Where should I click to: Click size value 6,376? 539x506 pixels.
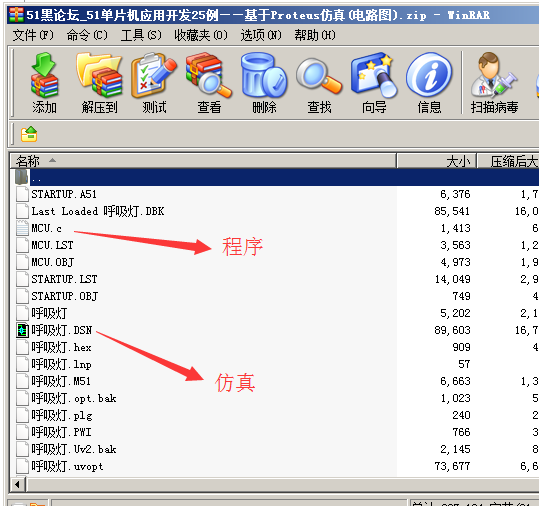click(455, 194)
